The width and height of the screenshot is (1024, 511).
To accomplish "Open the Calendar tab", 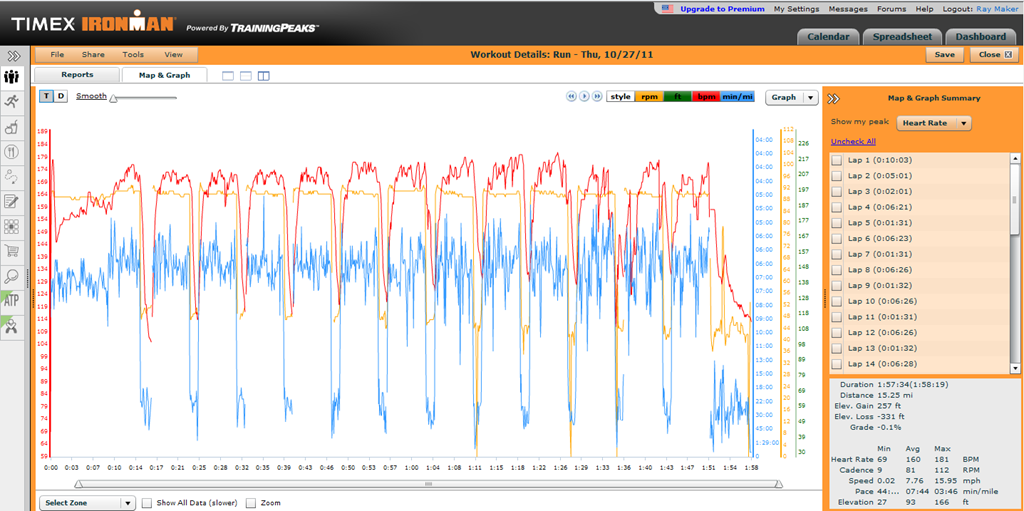I will pyautogui.click(x=828, y=37).
